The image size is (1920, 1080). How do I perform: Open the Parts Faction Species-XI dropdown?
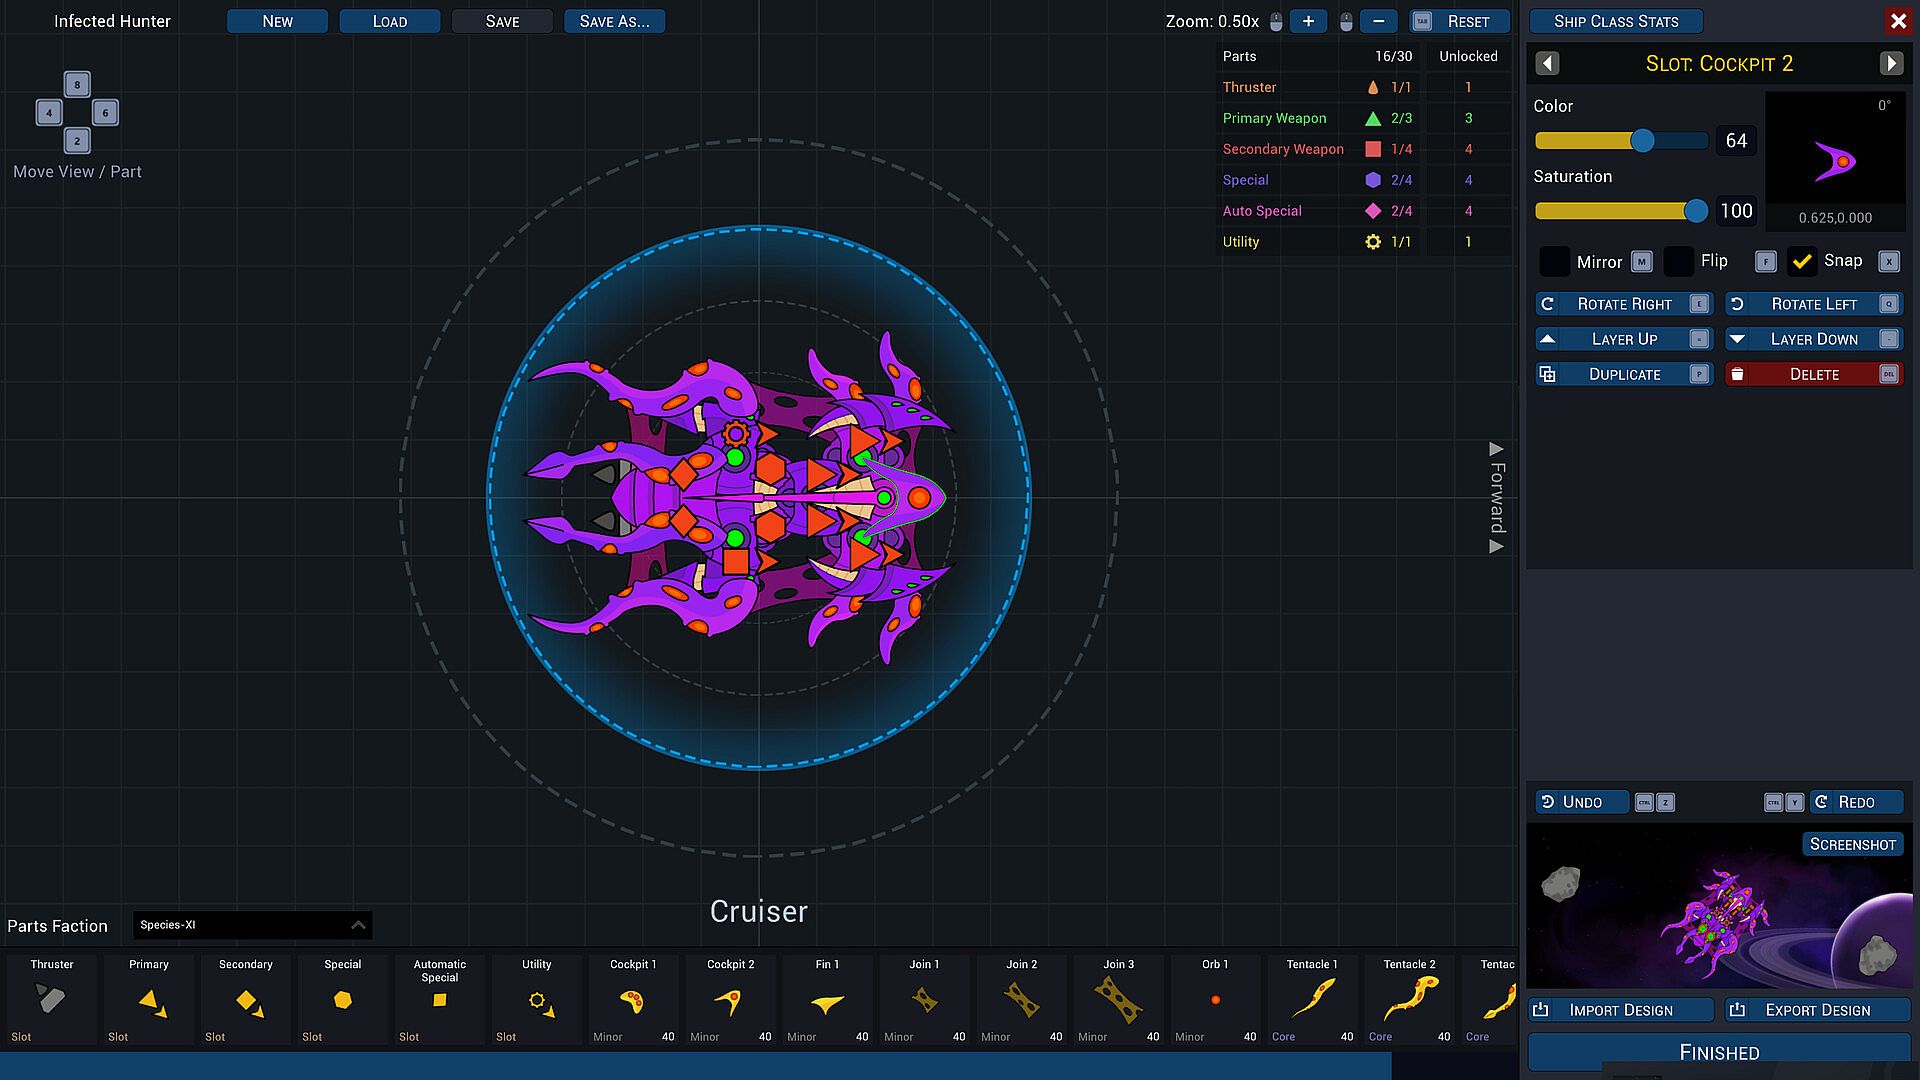pyautogui.click(x=252, y=925)
